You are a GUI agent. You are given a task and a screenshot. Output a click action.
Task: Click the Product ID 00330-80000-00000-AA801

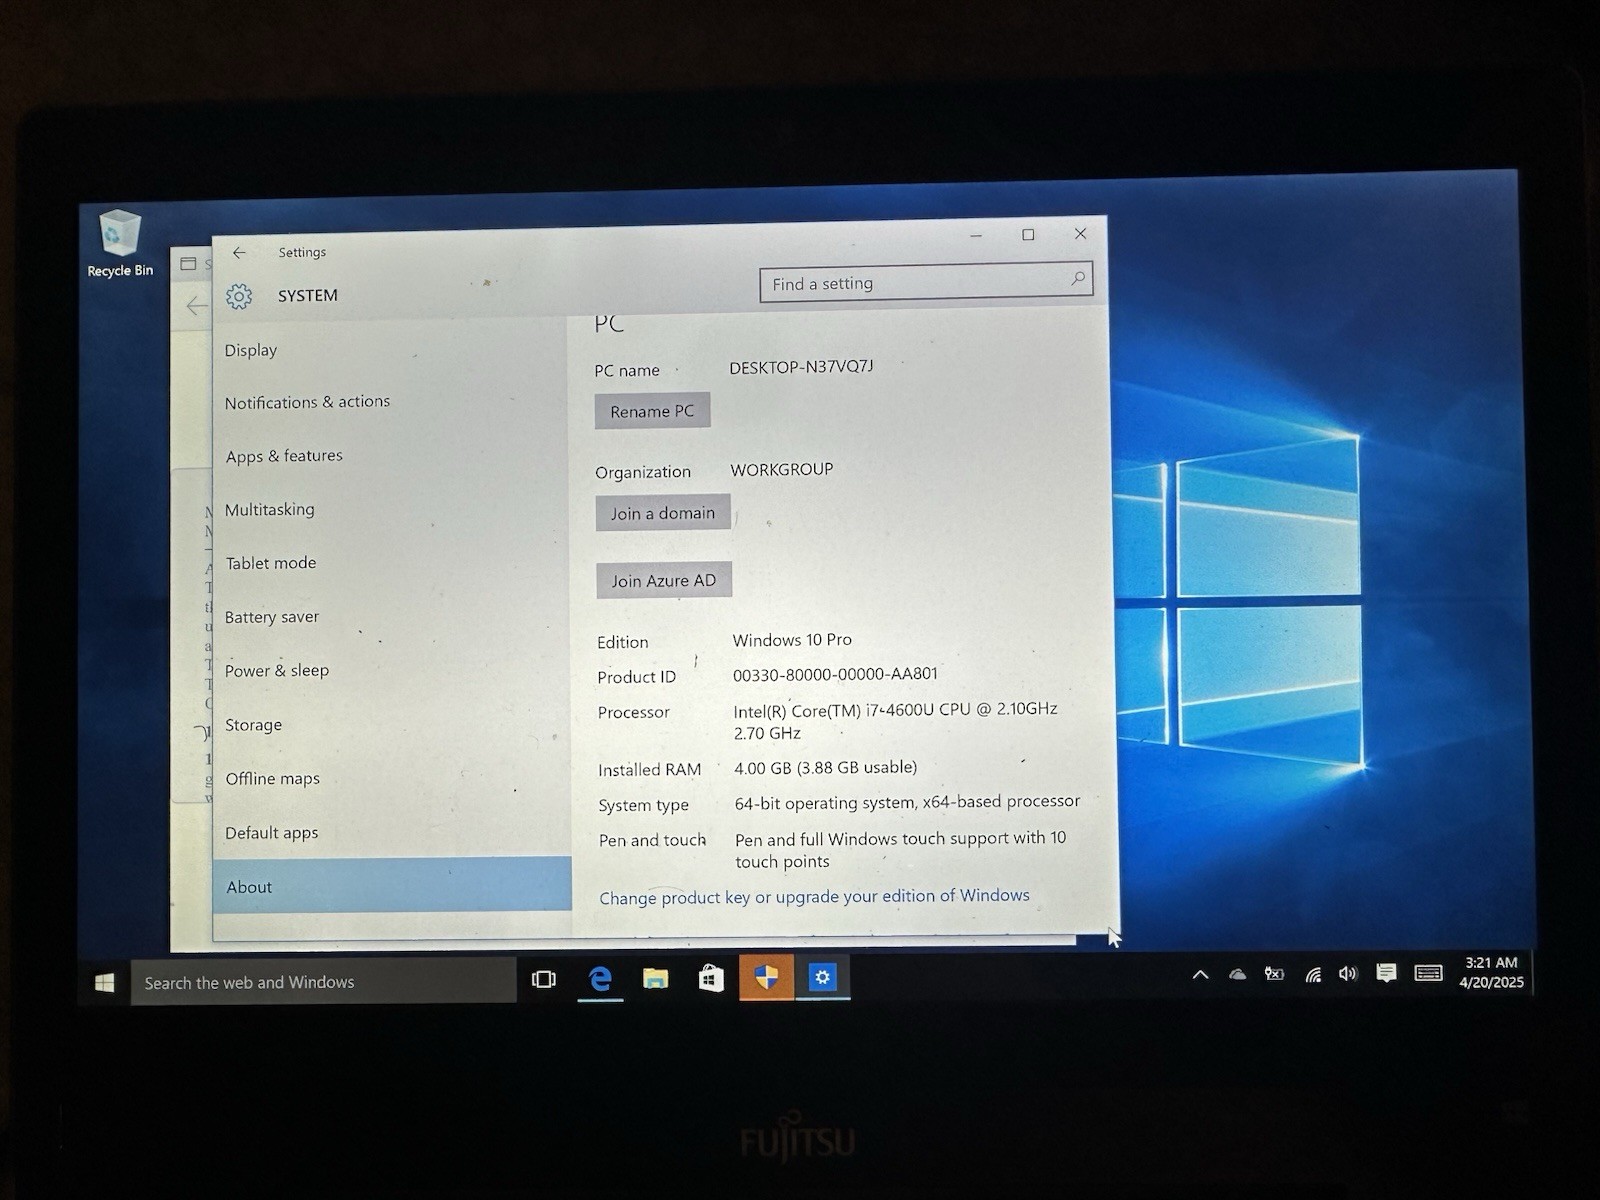[x=835, y=674]
